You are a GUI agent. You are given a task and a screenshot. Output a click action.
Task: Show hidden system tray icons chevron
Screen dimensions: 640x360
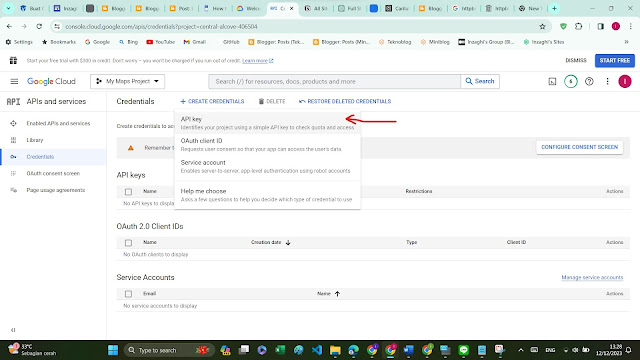(x=521, y=350)
